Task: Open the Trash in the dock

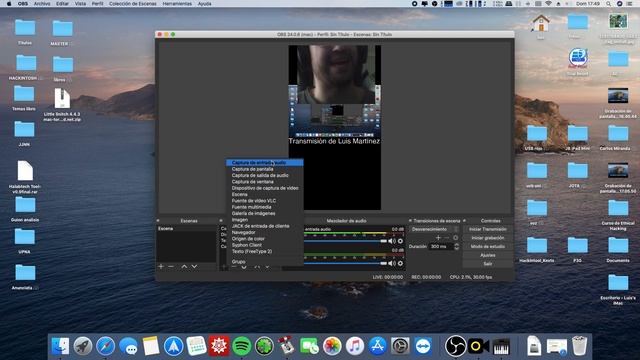Action: point(580,346)
